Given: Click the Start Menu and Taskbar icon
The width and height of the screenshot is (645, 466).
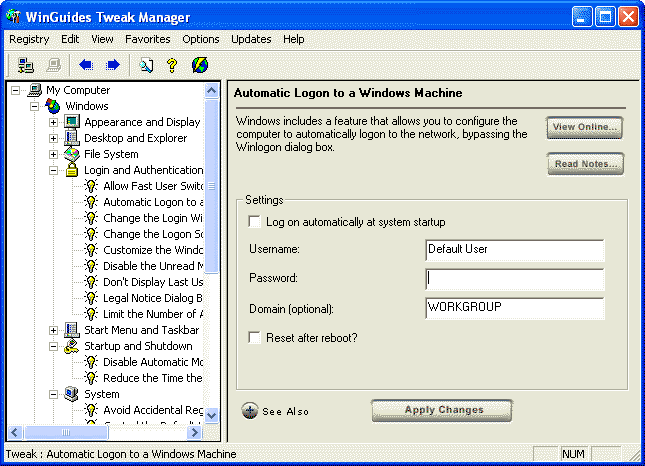Looking at the screenshot, I should click(x=72, y=330).
